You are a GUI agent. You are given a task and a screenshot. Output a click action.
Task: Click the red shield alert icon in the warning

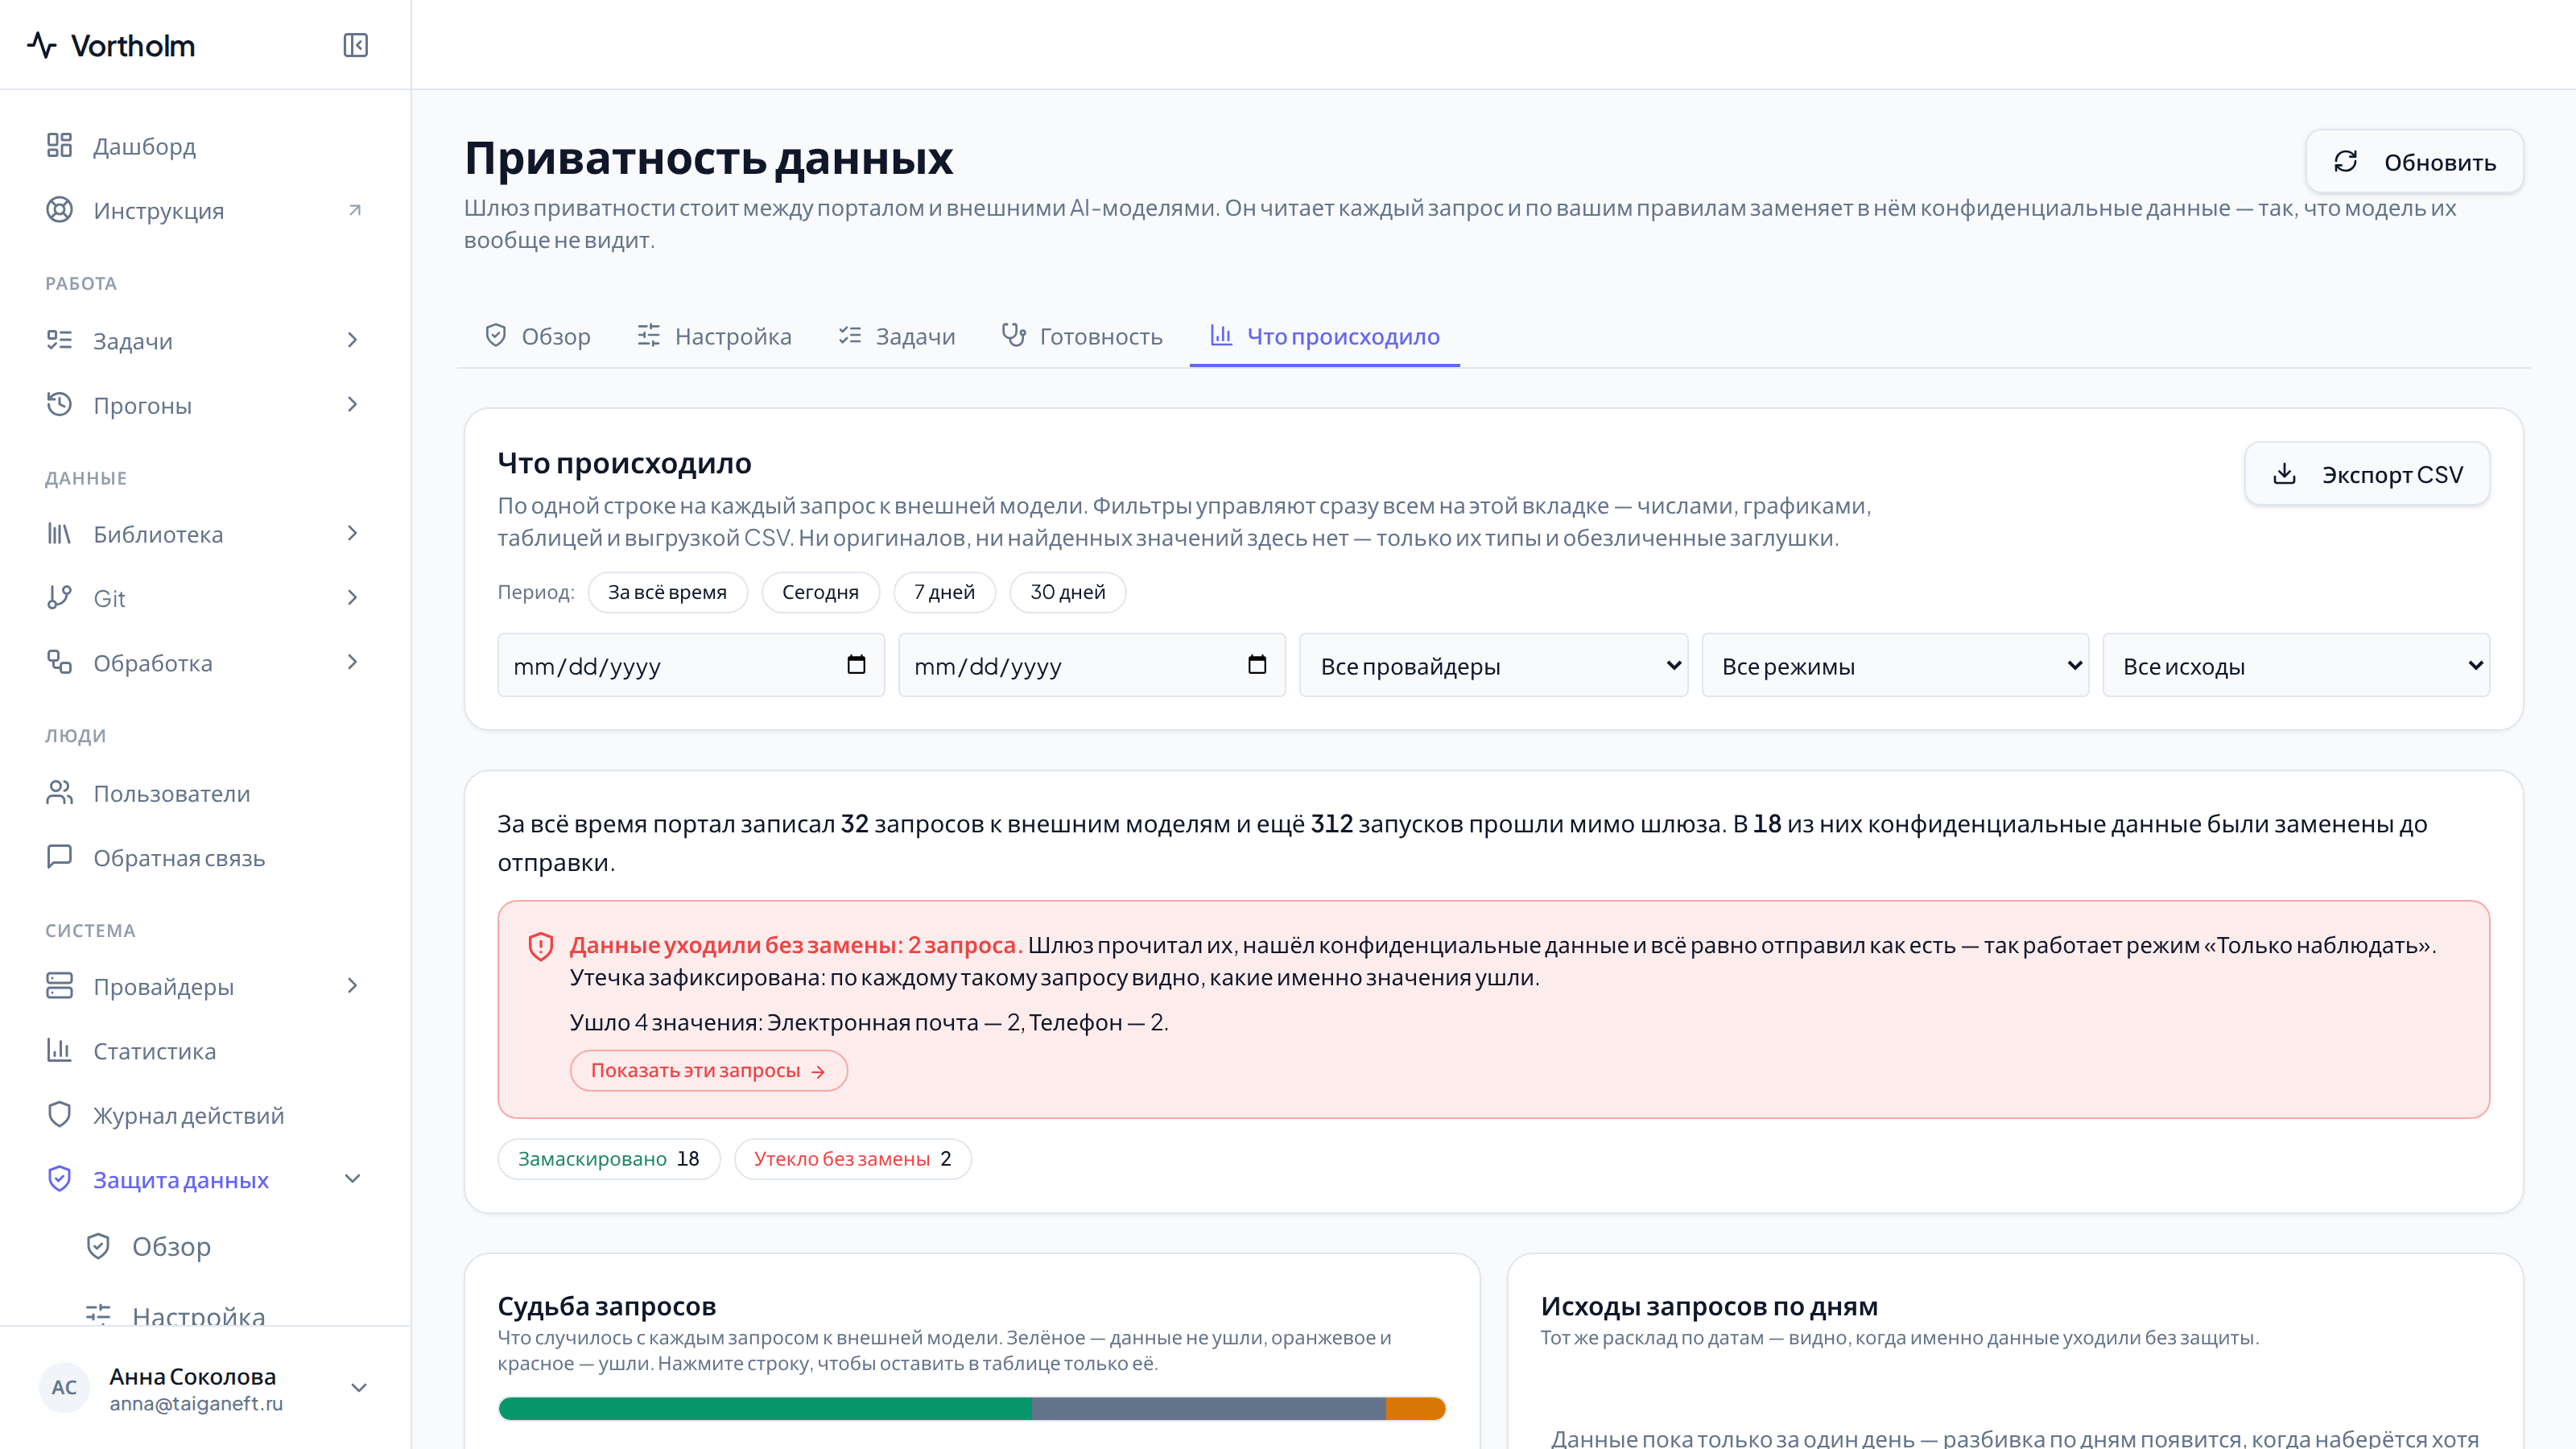pyautogui.click(x=541, y=946)
